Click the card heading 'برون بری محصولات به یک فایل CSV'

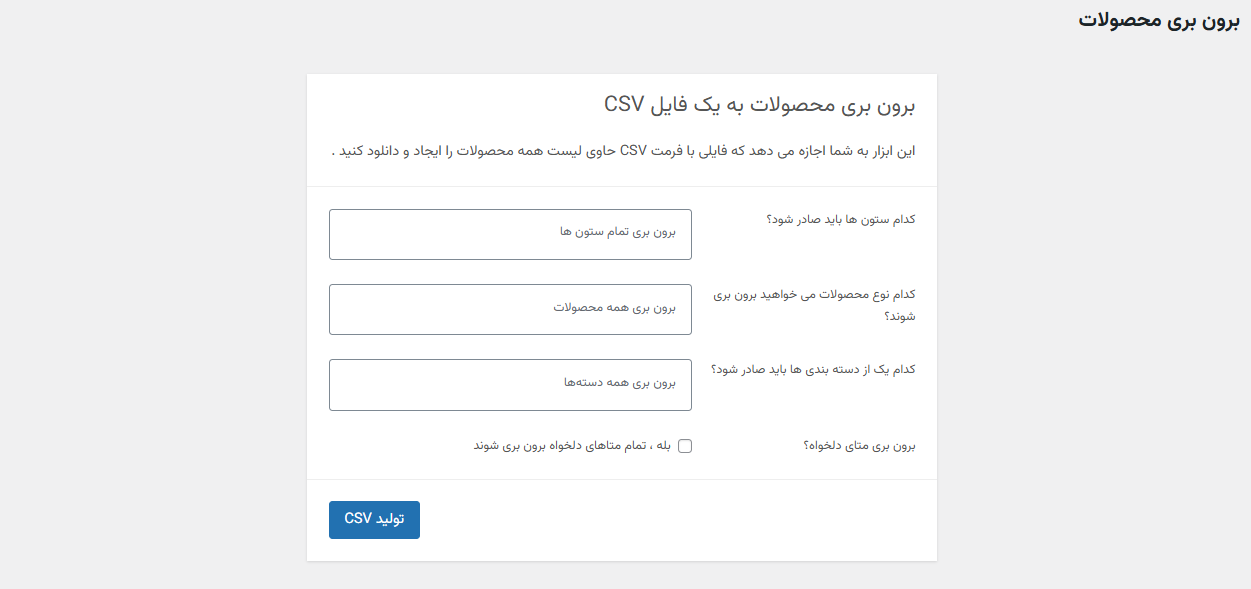(x=760, y=105)
